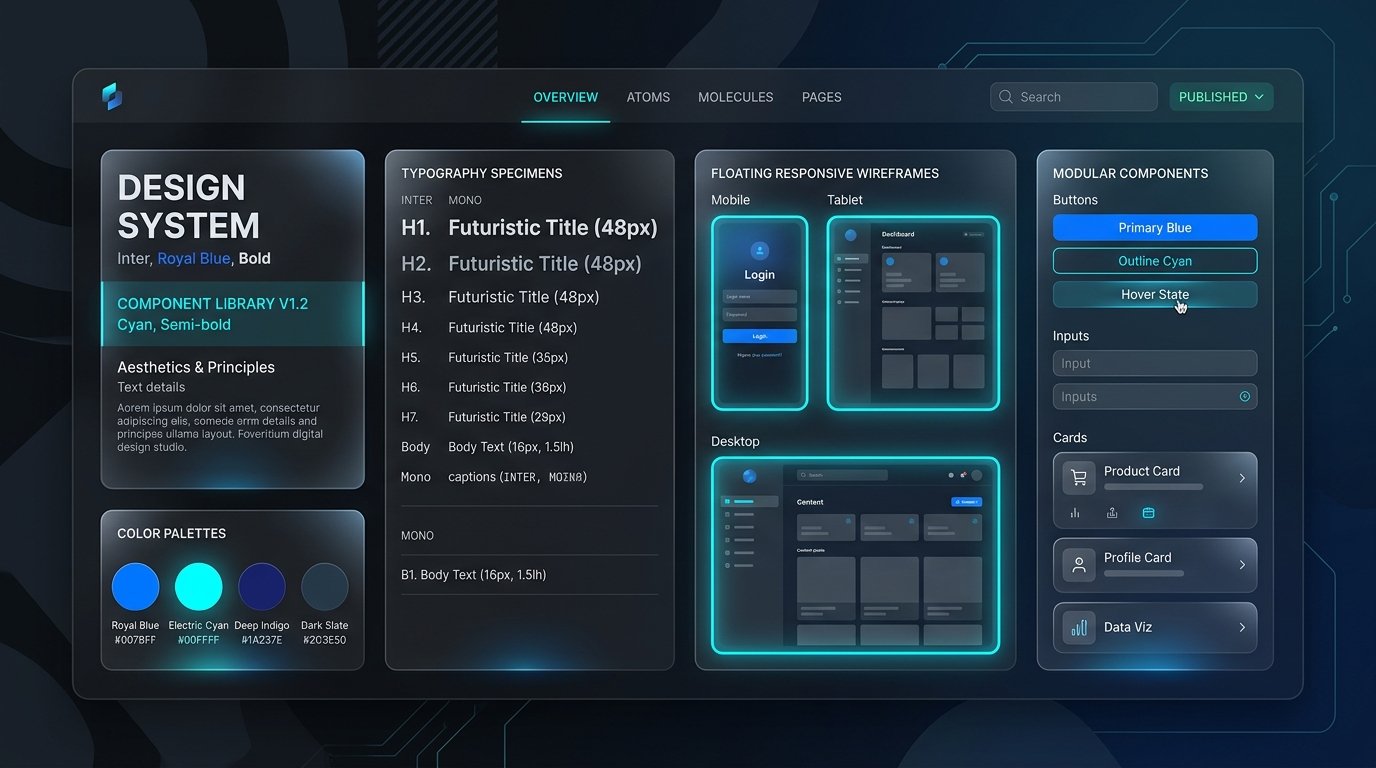Click the first 'Input' text field
1376x768 pixels.
tap(1155, 363)
